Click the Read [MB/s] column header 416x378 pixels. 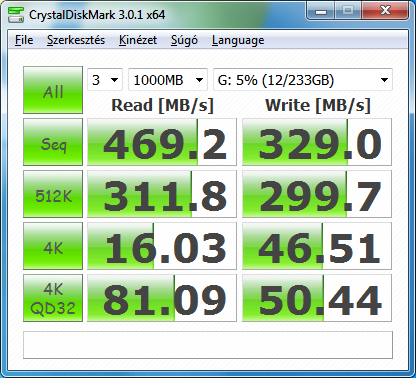click(x=162, y=105)
